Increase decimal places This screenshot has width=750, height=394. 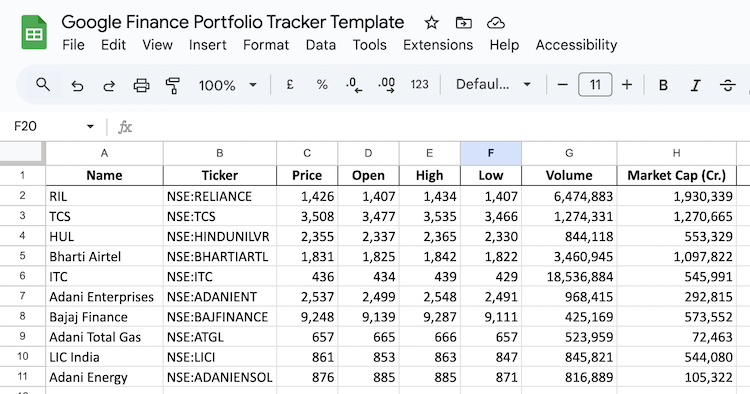386,85
